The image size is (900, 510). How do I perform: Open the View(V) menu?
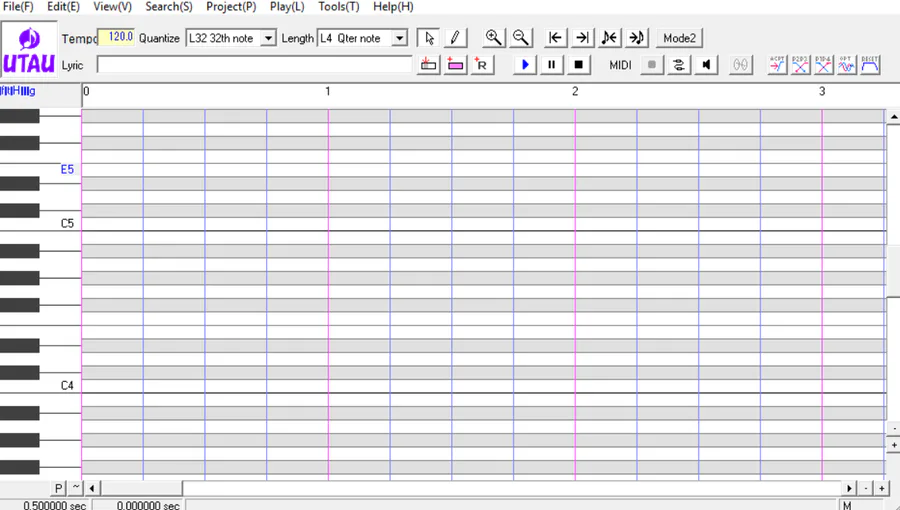coord(112,7)
